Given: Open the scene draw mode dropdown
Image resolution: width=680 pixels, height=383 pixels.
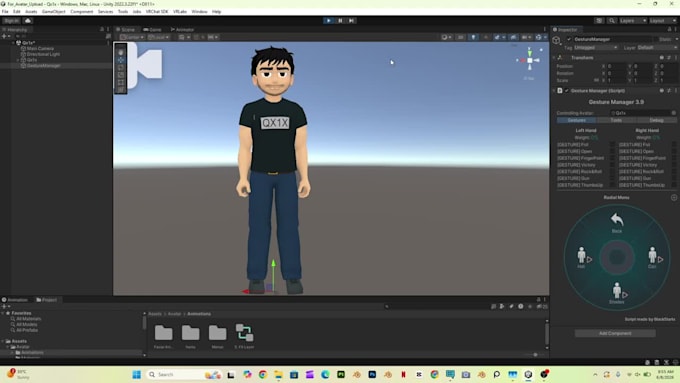Looking at the screenshot, I should [446, 37].
